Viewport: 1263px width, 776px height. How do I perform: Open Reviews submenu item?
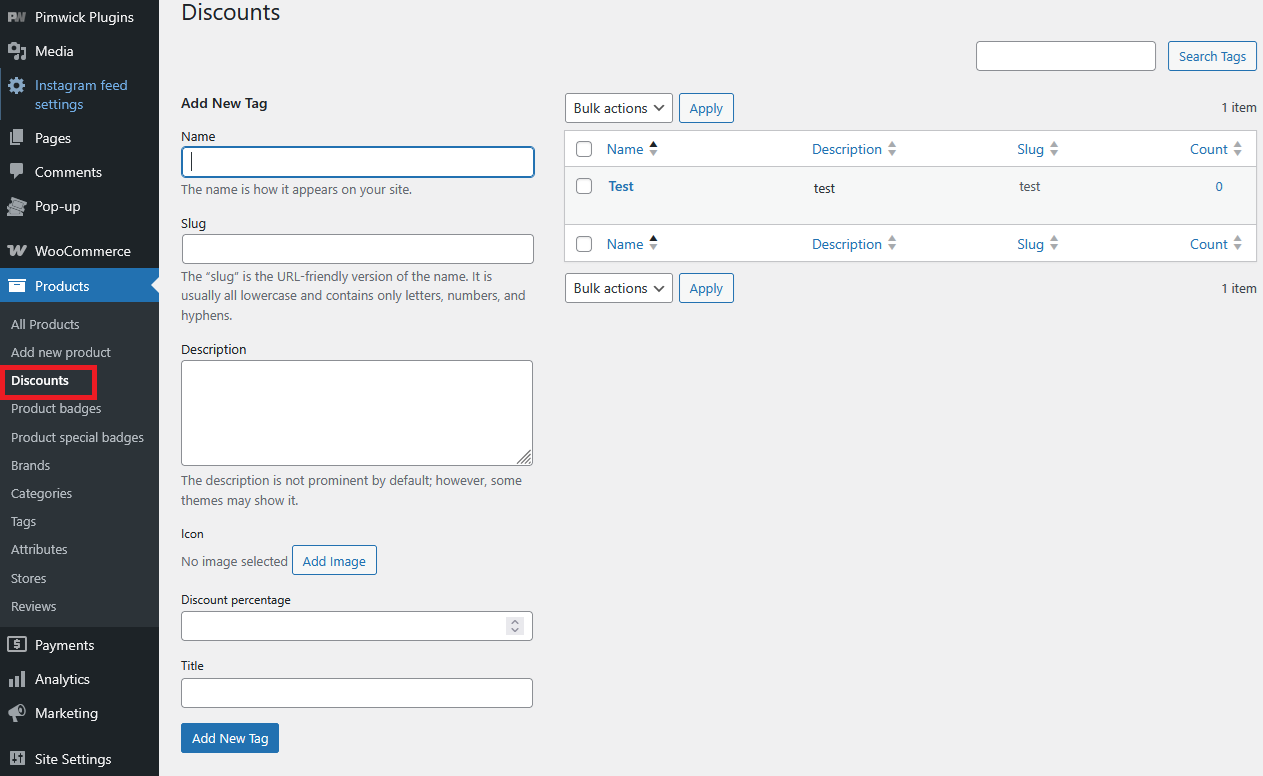(x=33, y=606)
